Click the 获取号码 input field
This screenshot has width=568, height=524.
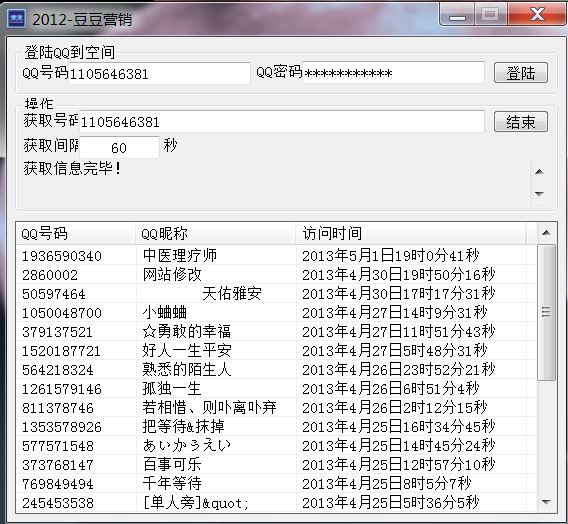[x=281, y=122]
